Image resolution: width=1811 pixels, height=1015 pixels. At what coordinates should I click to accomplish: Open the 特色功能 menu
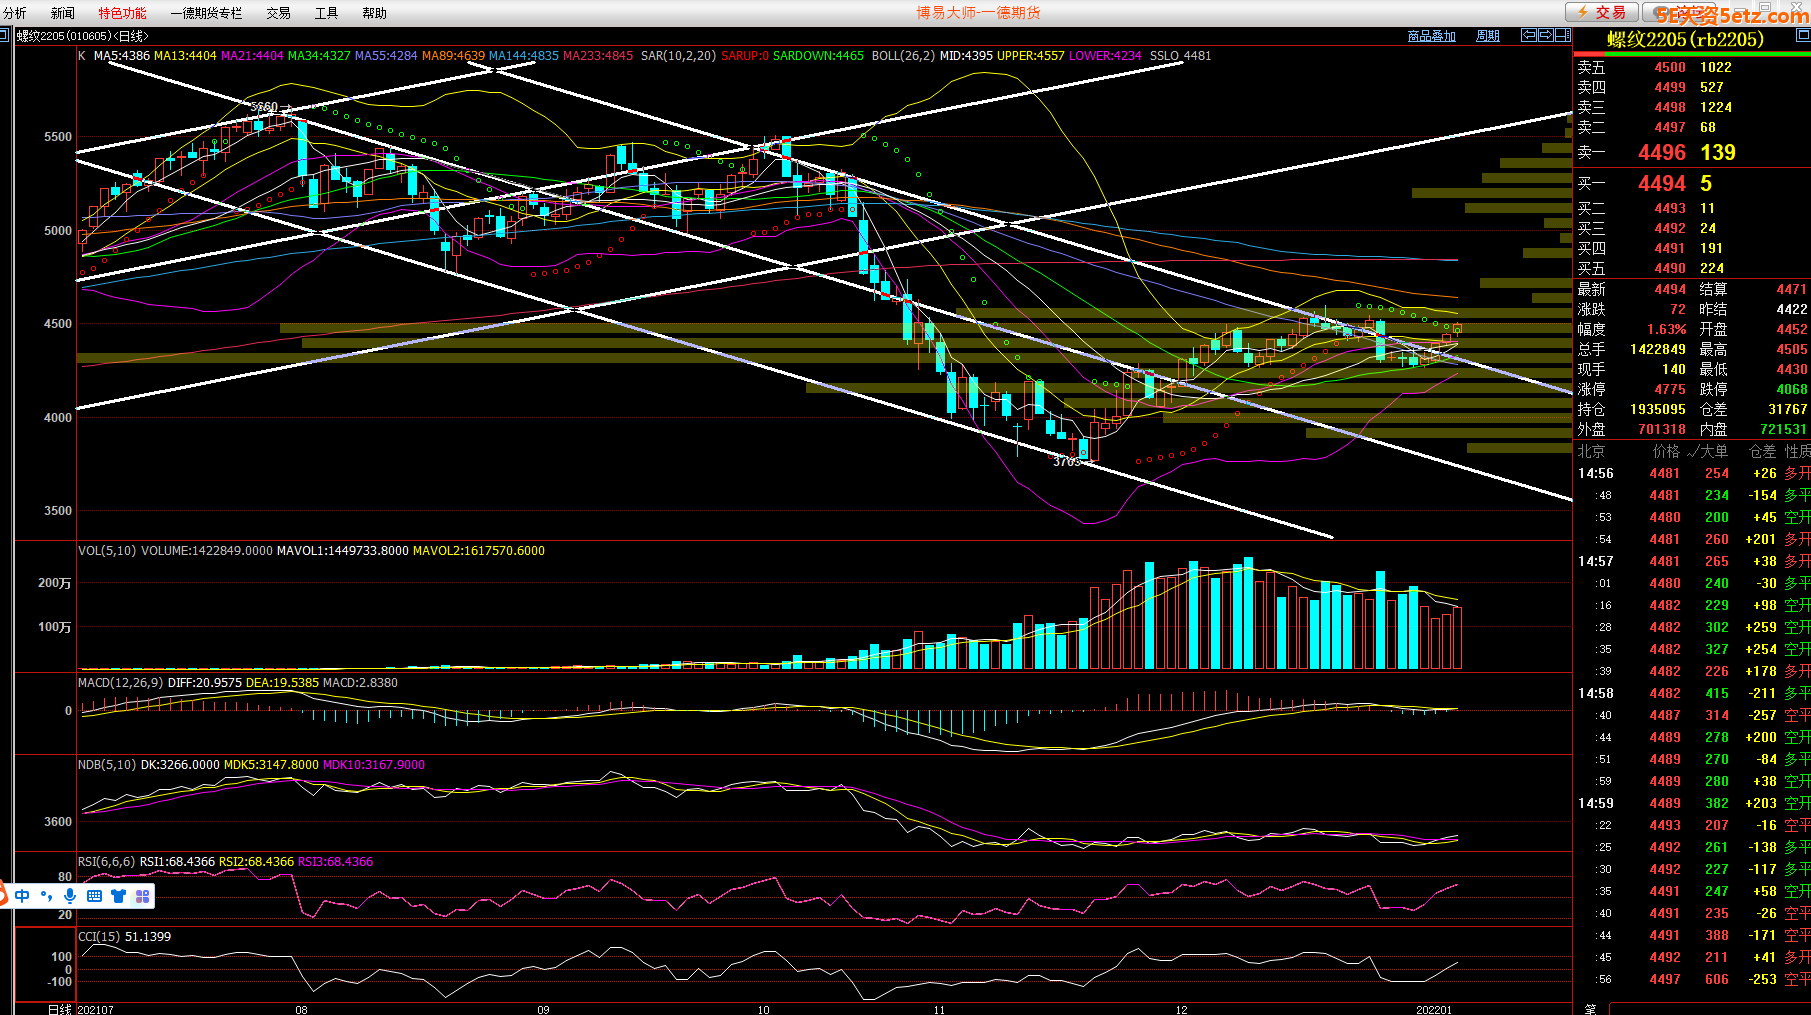click(122, 13)
